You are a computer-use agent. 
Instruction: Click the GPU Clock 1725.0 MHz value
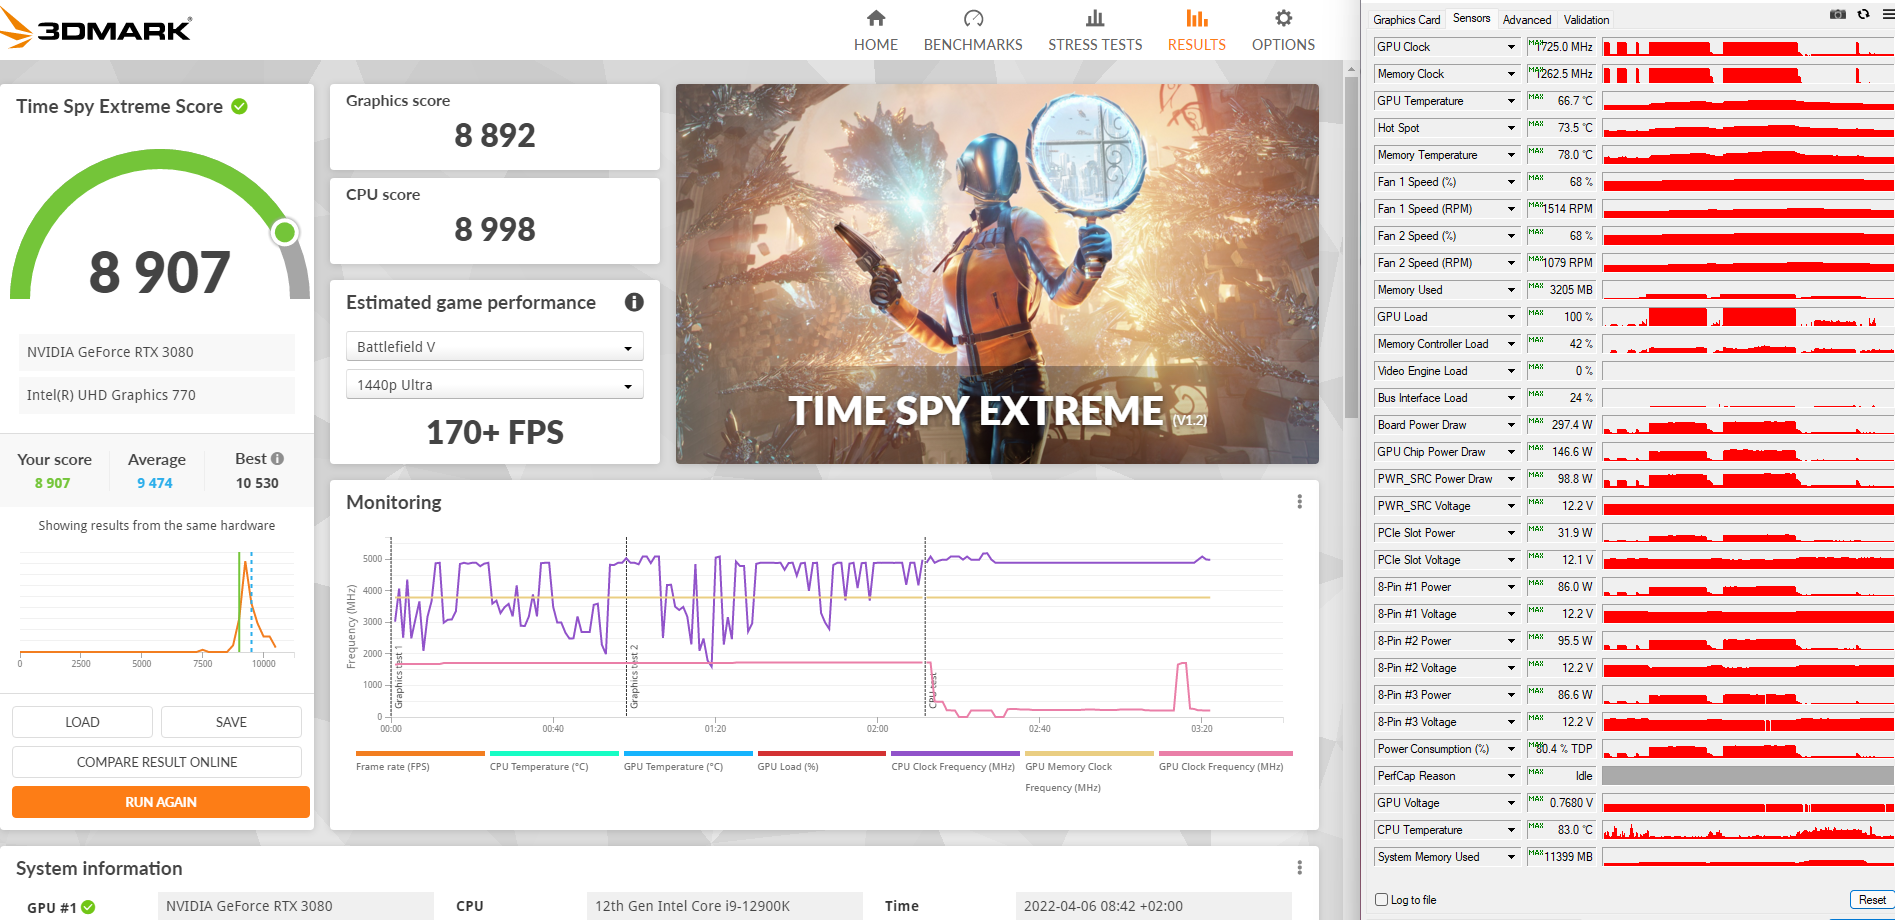[x=1561, y=47]
